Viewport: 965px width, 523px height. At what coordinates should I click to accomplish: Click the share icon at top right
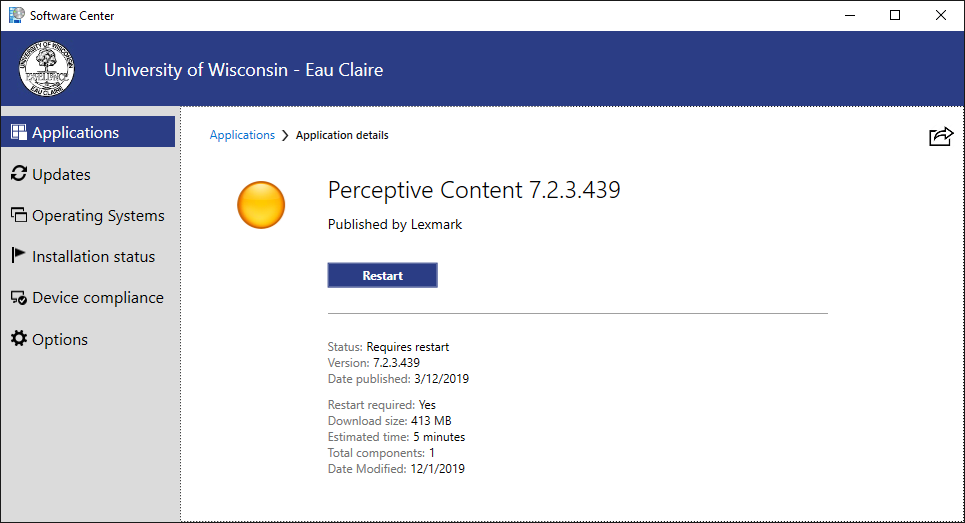tap(940, 137)
